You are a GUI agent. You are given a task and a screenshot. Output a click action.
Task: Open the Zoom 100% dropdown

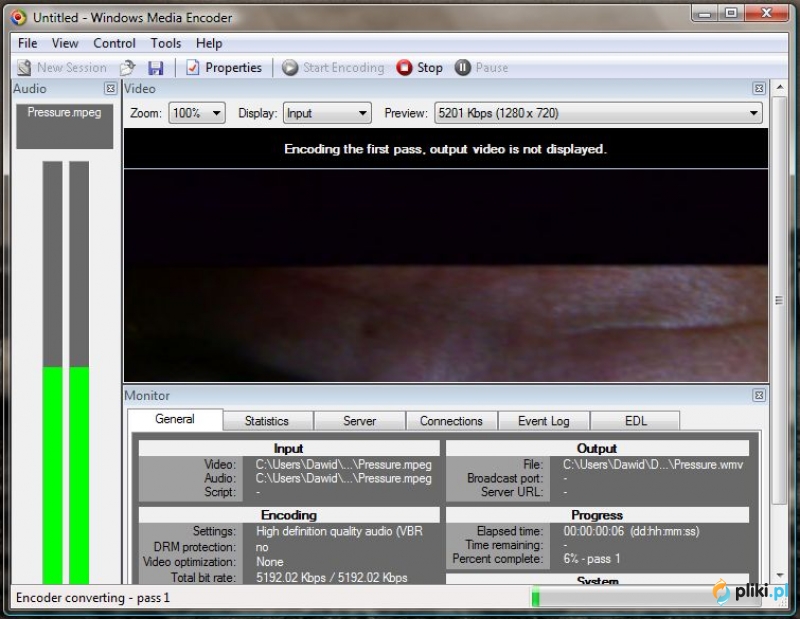click(197, 113)
